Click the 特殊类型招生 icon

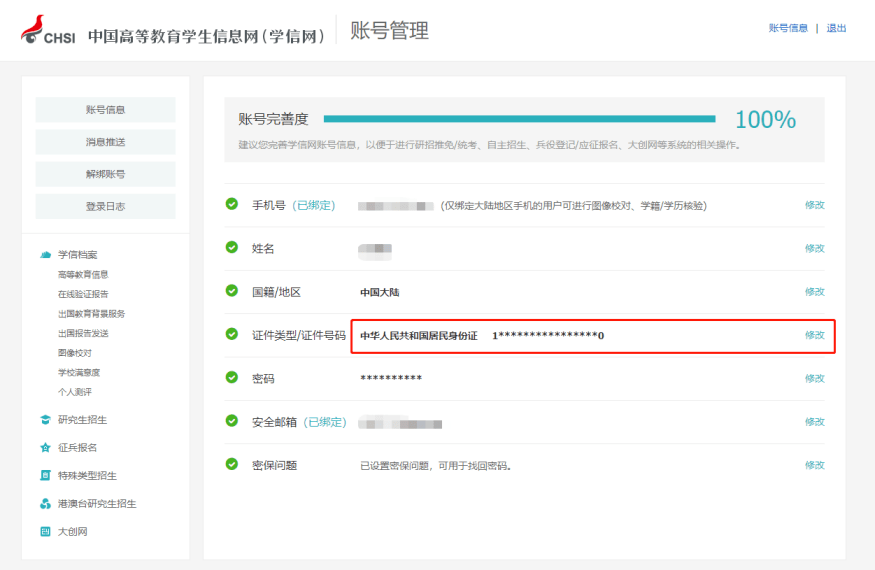pos(45,476)
